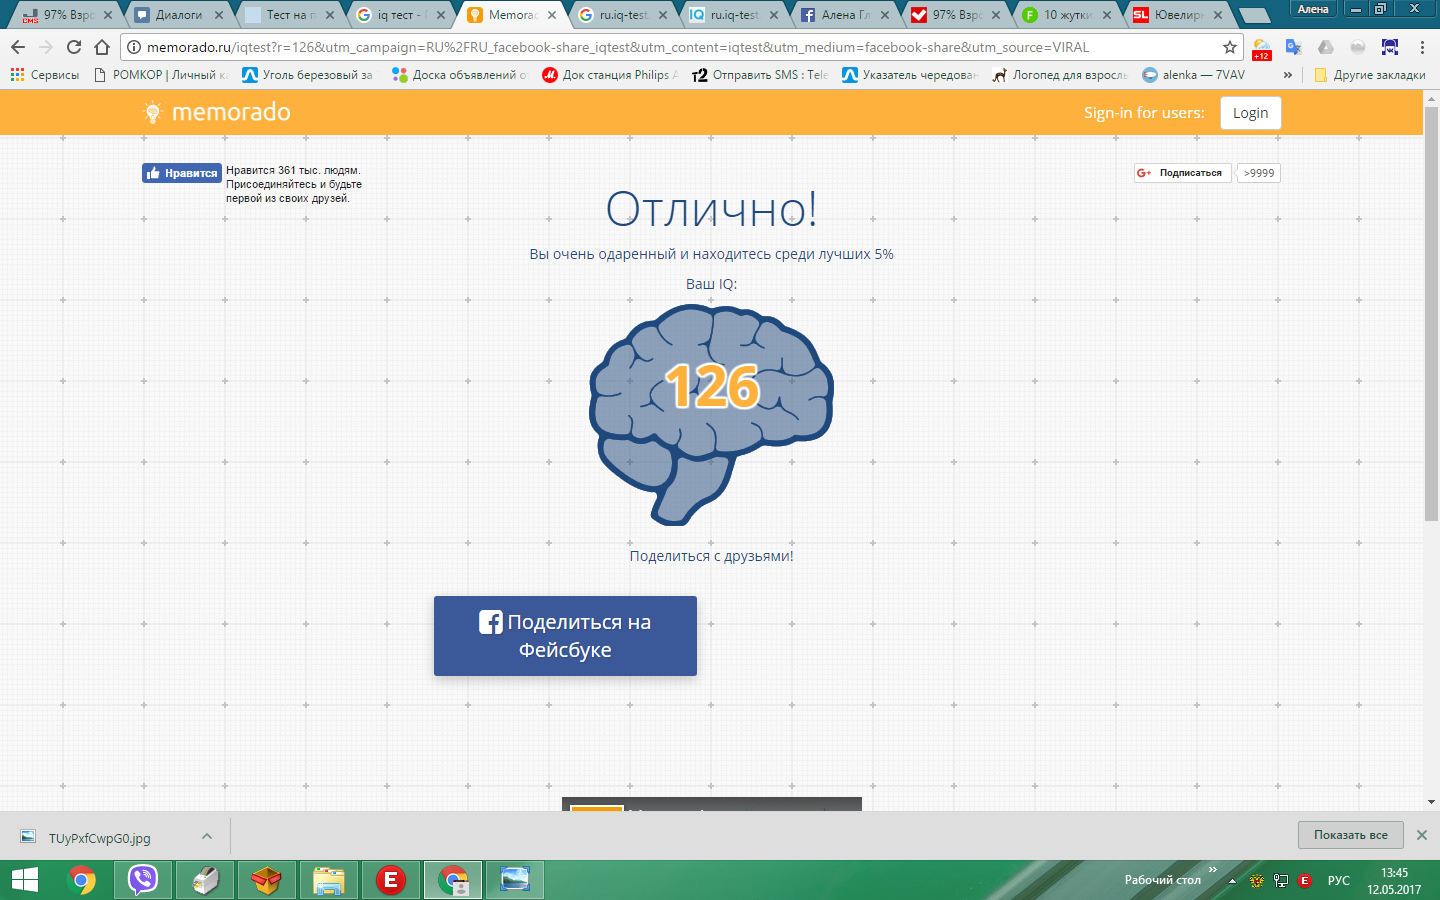Click Поделиться на Фейсбуке share button
This screenshot has width=1440, height=900.
click(x=565, y=636)
